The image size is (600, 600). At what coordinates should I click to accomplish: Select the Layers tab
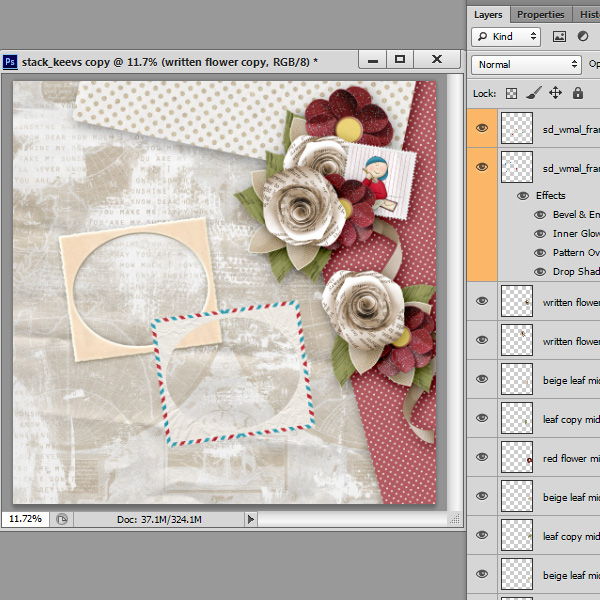coord(488,15)
